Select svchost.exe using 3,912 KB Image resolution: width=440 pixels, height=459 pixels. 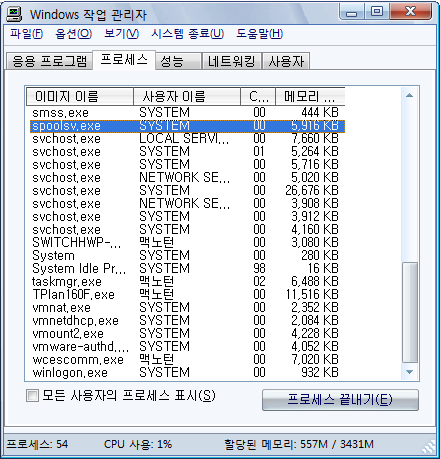(186, 217)
